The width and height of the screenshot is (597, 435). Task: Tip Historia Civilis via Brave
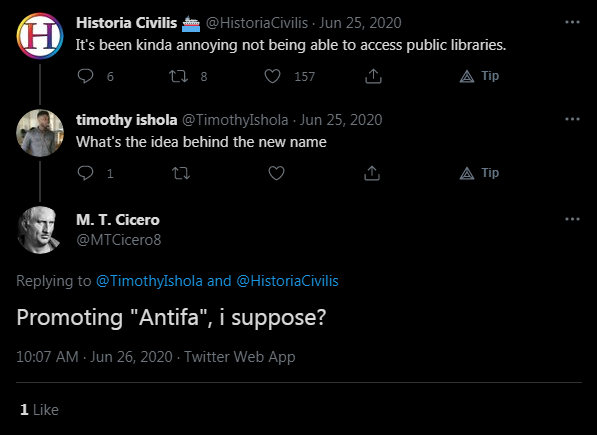(479, 76)
